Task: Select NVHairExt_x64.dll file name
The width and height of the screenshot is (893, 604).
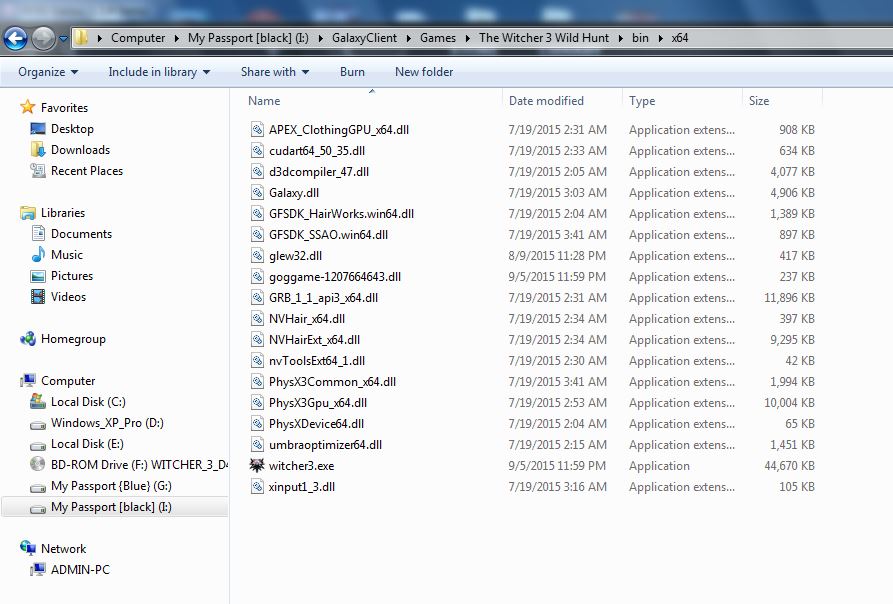Action: pyautogui.click(x=314, y=340)
